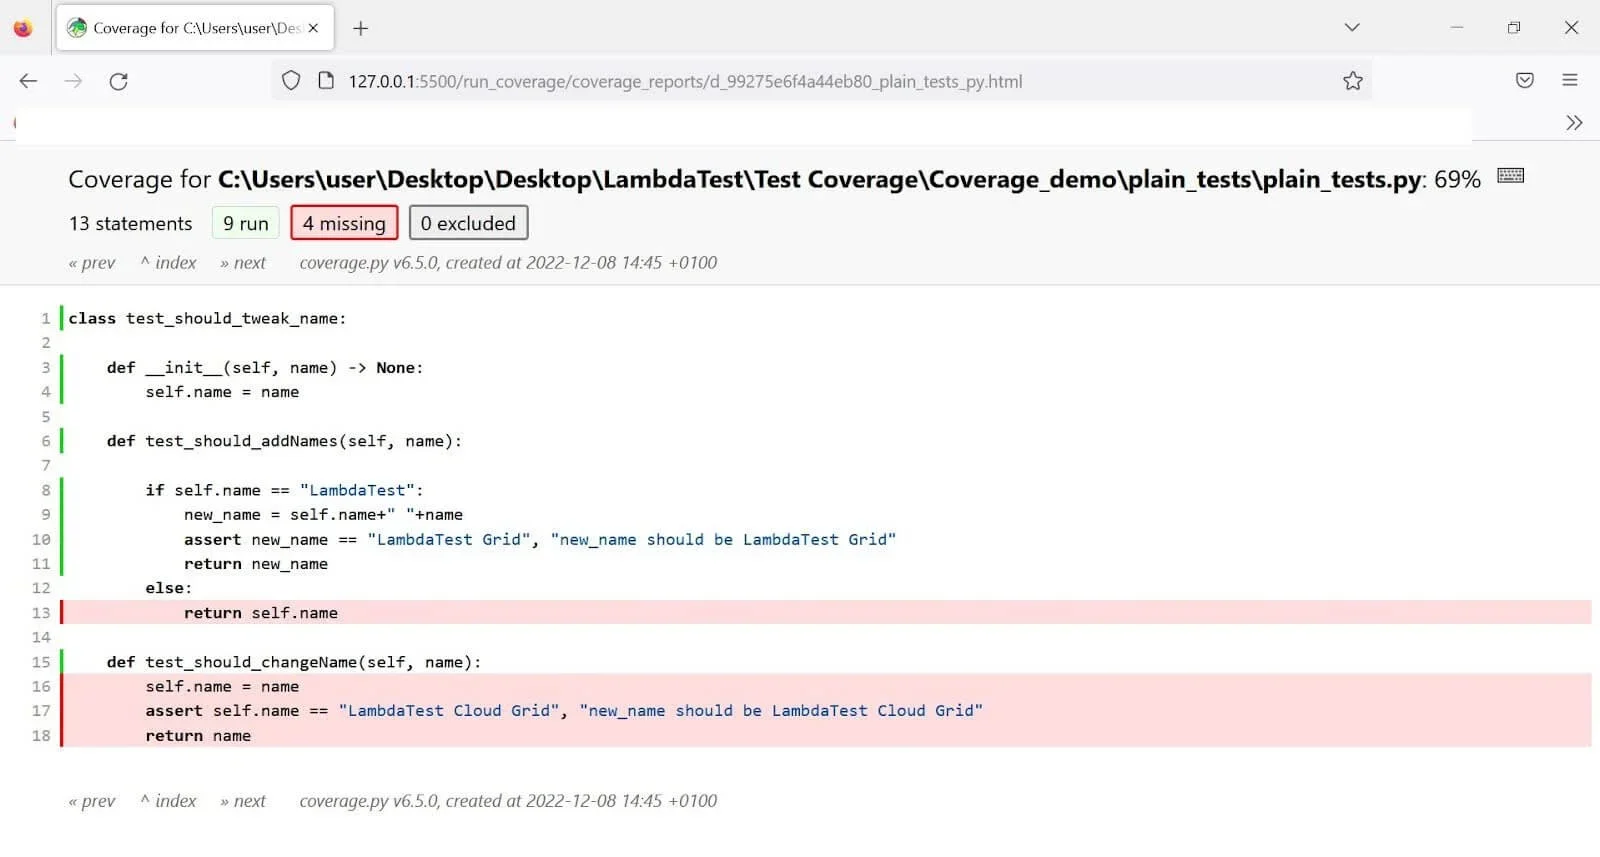Click the bottom '^ index' link
The height and width of the screenshot is (857, 1600).
168,801
